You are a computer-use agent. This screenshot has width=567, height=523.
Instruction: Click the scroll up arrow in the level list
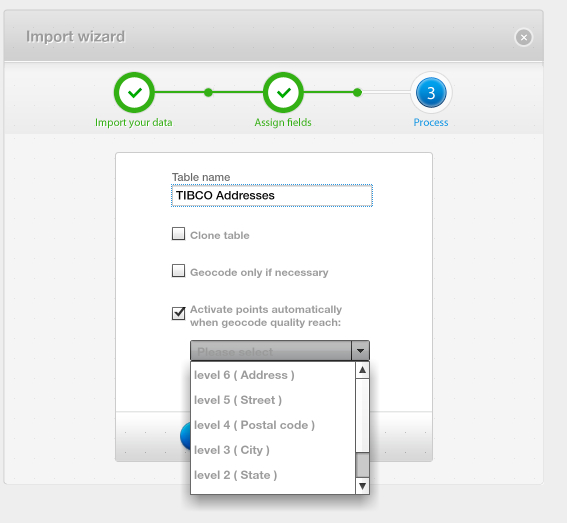[x=362, y=370]
